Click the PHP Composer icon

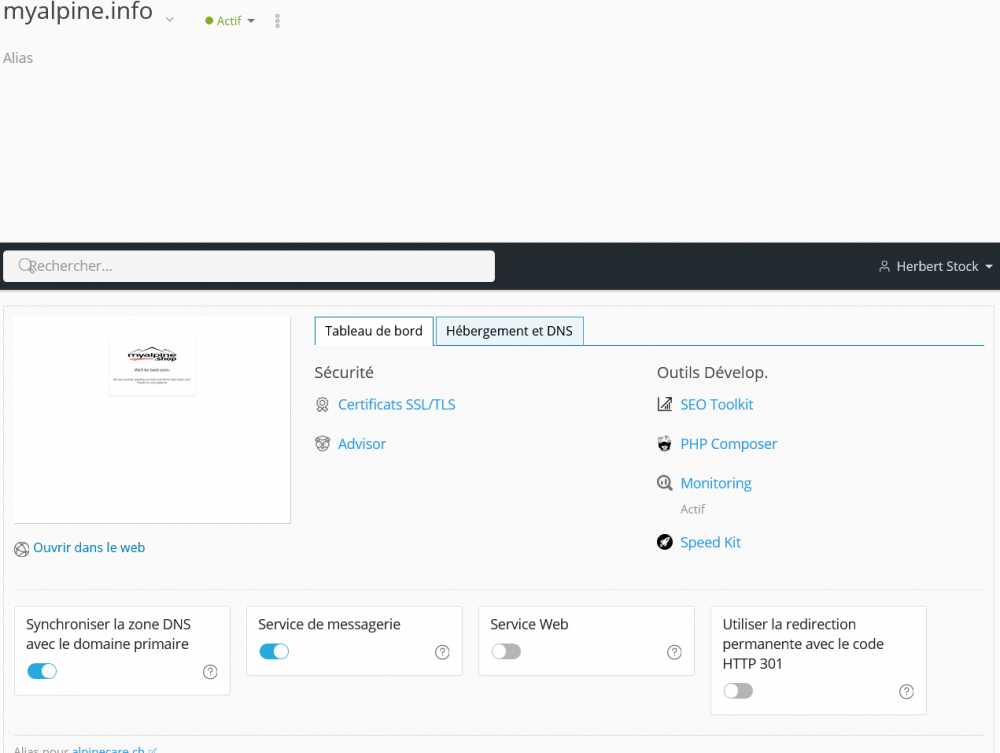pyautogui.click(x=664, y=443)
